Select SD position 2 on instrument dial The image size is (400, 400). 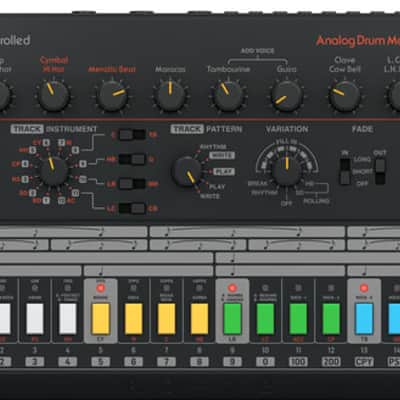(32, 193)
